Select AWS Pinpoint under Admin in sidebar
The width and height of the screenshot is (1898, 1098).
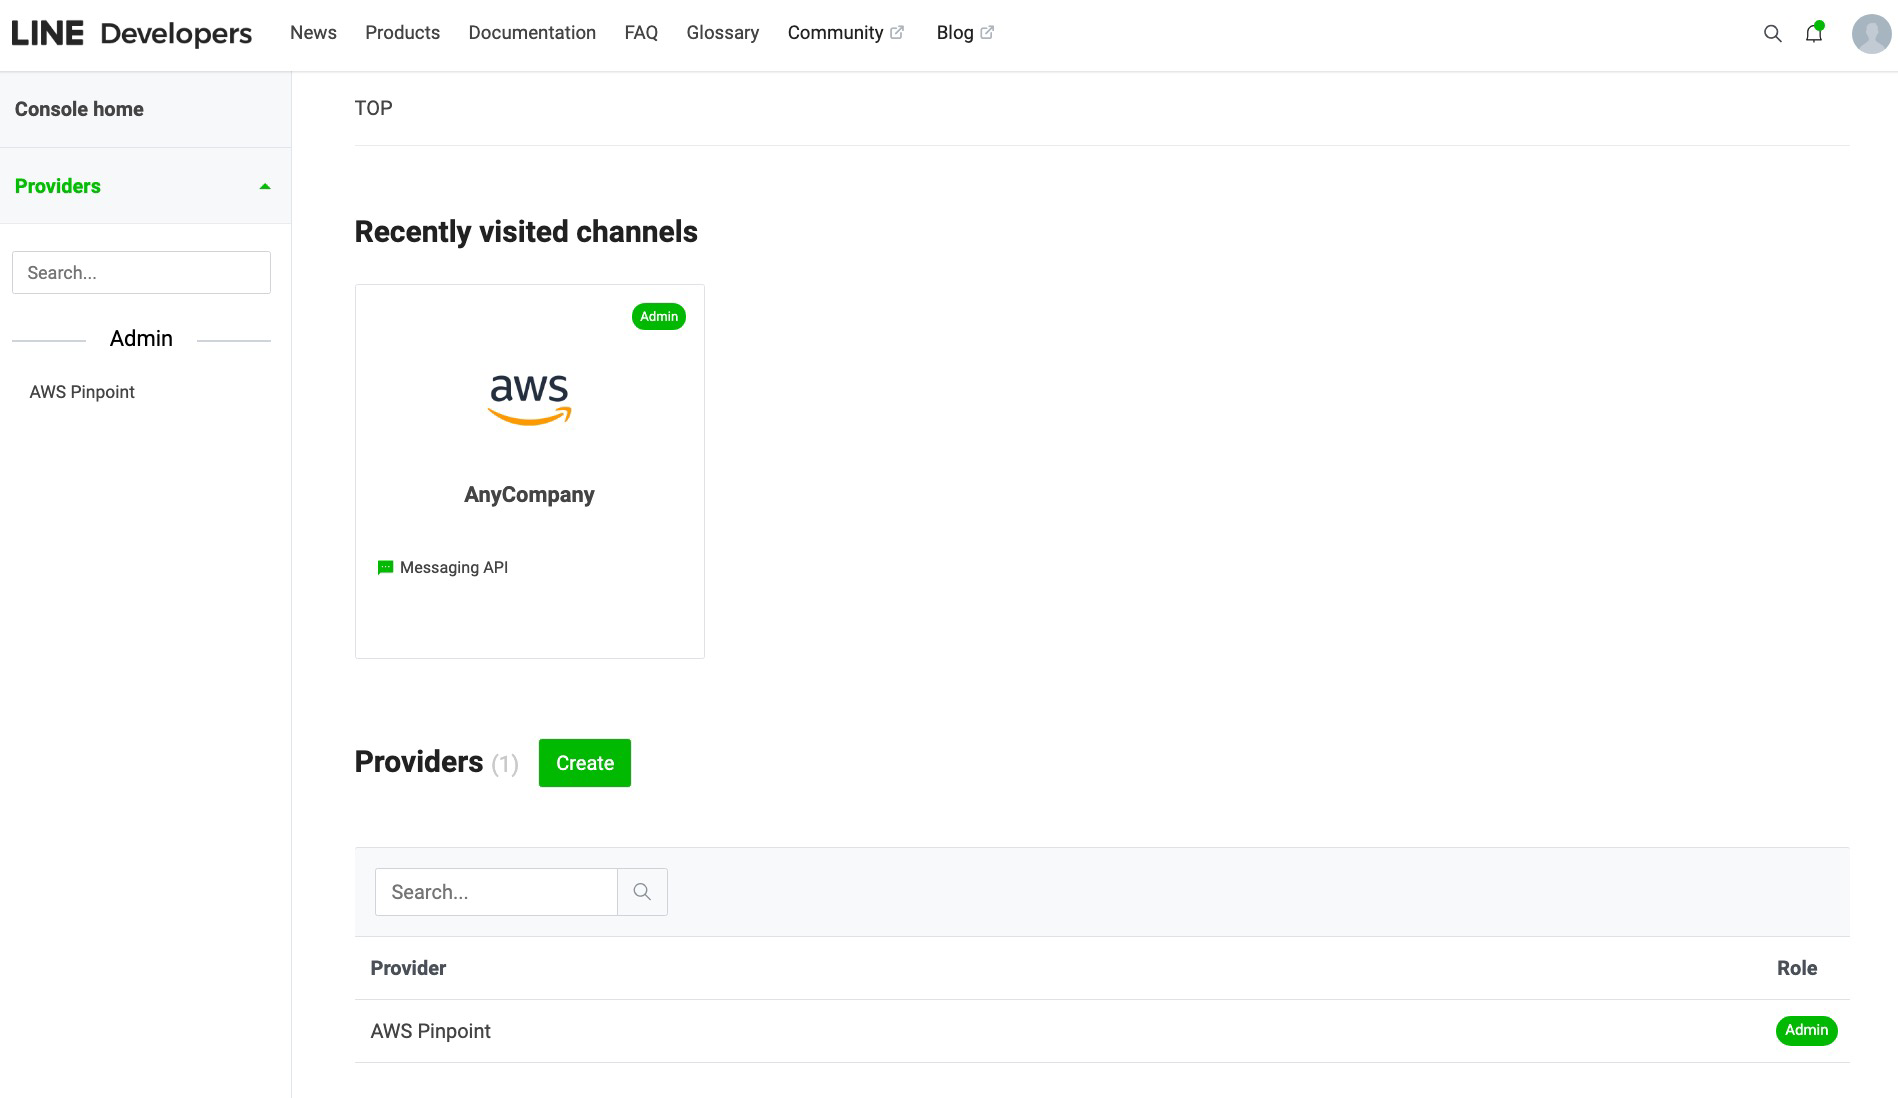(x=82, y=391)
